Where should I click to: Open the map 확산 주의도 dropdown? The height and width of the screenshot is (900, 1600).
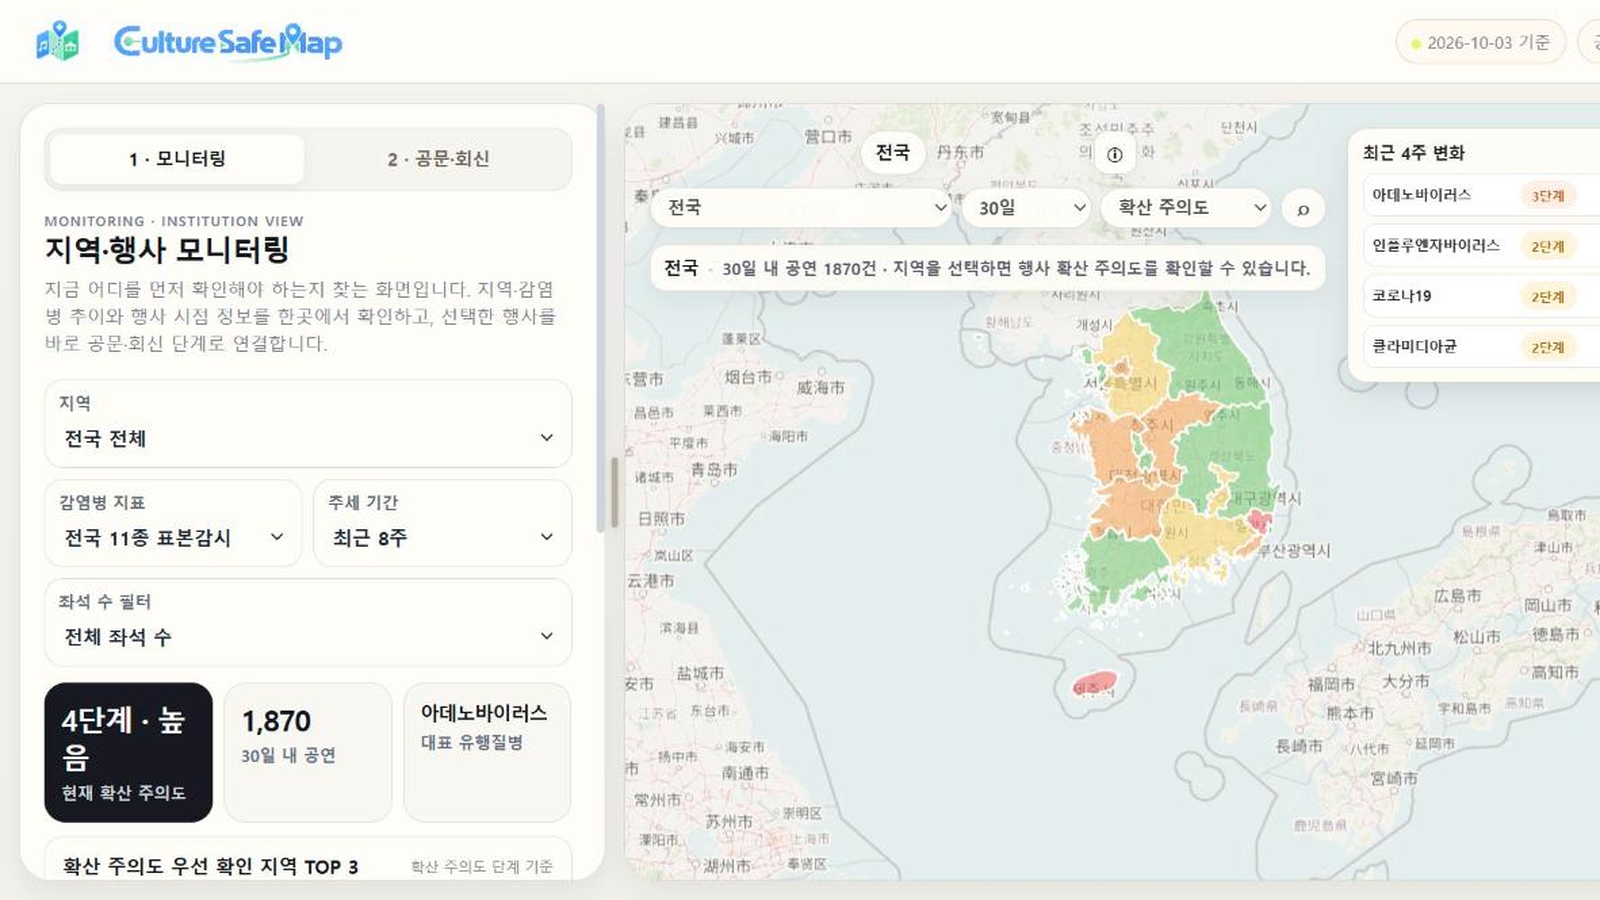coord(1187,207)
